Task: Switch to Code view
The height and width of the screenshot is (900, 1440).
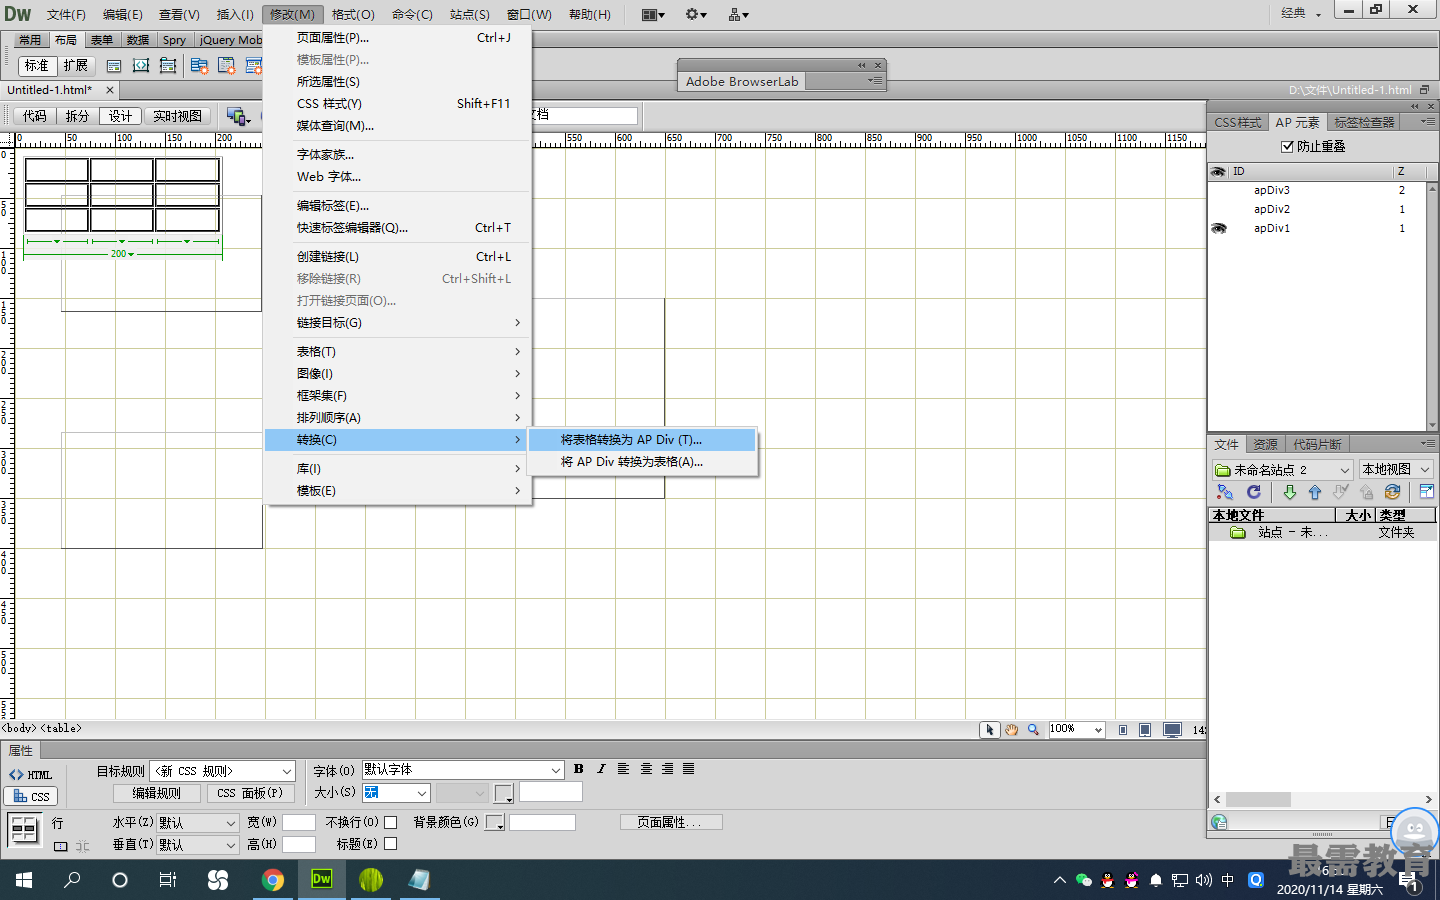Action: [35, 117]
